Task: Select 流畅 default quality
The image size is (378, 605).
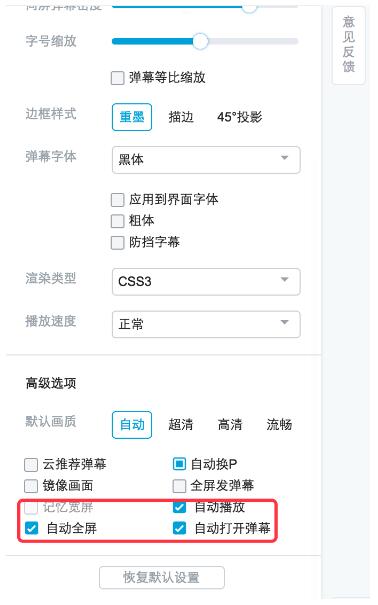Action: tap(279, 425)
